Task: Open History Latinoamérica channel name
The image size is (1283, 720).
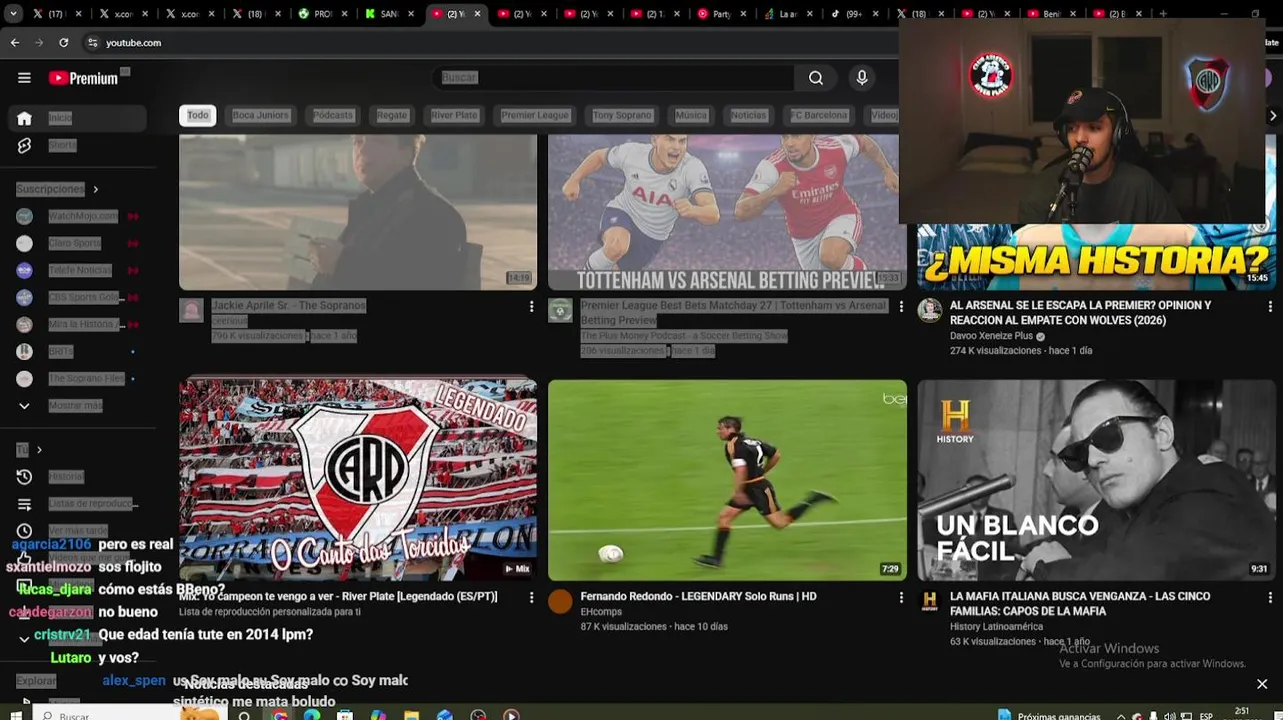Action: 996,626
